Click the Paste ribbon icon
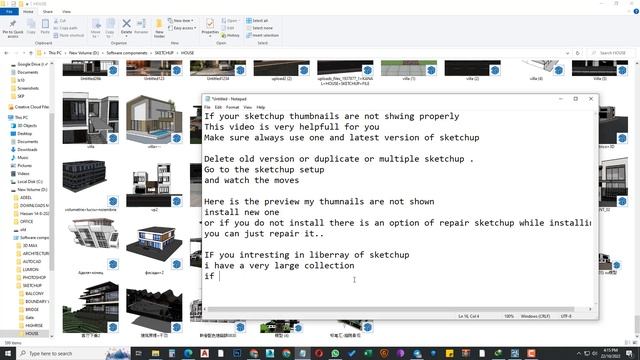The width and height of the screenshot is (640, 360). 45,27
